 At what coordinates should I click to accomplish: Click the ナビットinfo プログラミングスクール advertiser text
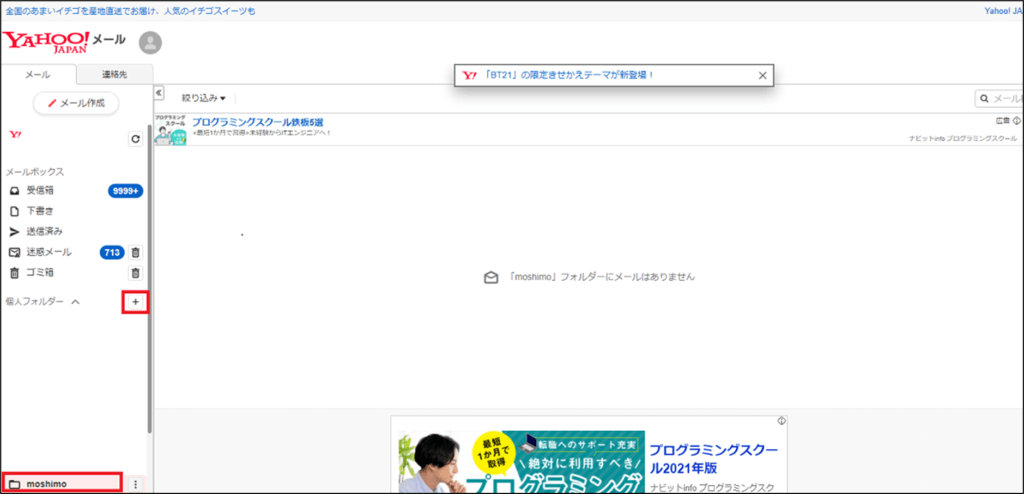click(x=963, y=139)
